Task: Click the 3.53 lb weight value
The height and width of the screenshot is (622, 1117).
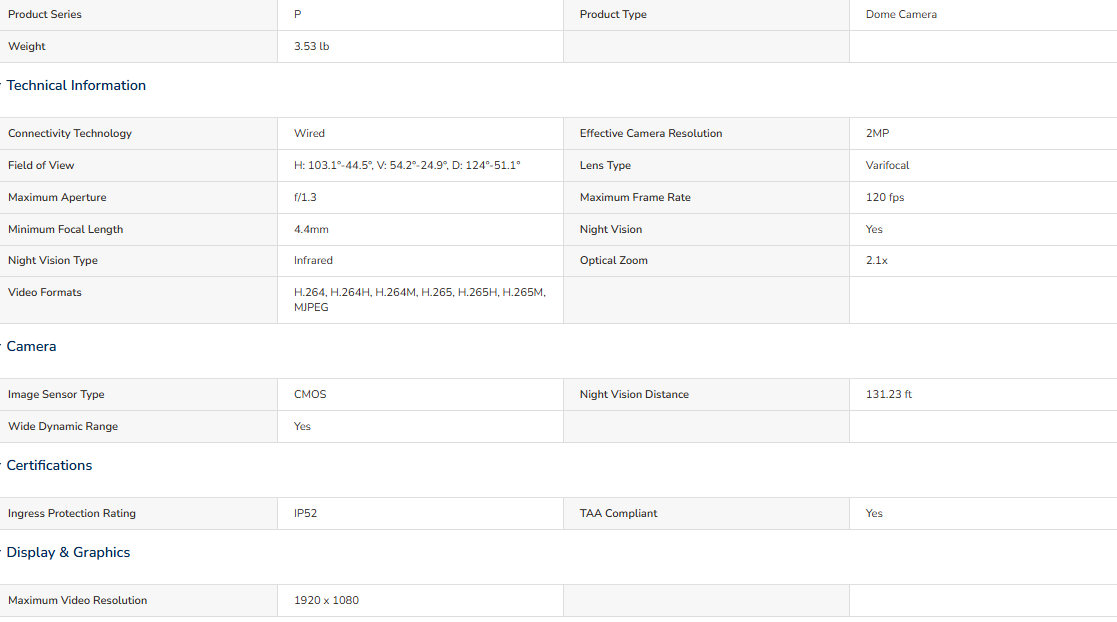Action: 311,47
